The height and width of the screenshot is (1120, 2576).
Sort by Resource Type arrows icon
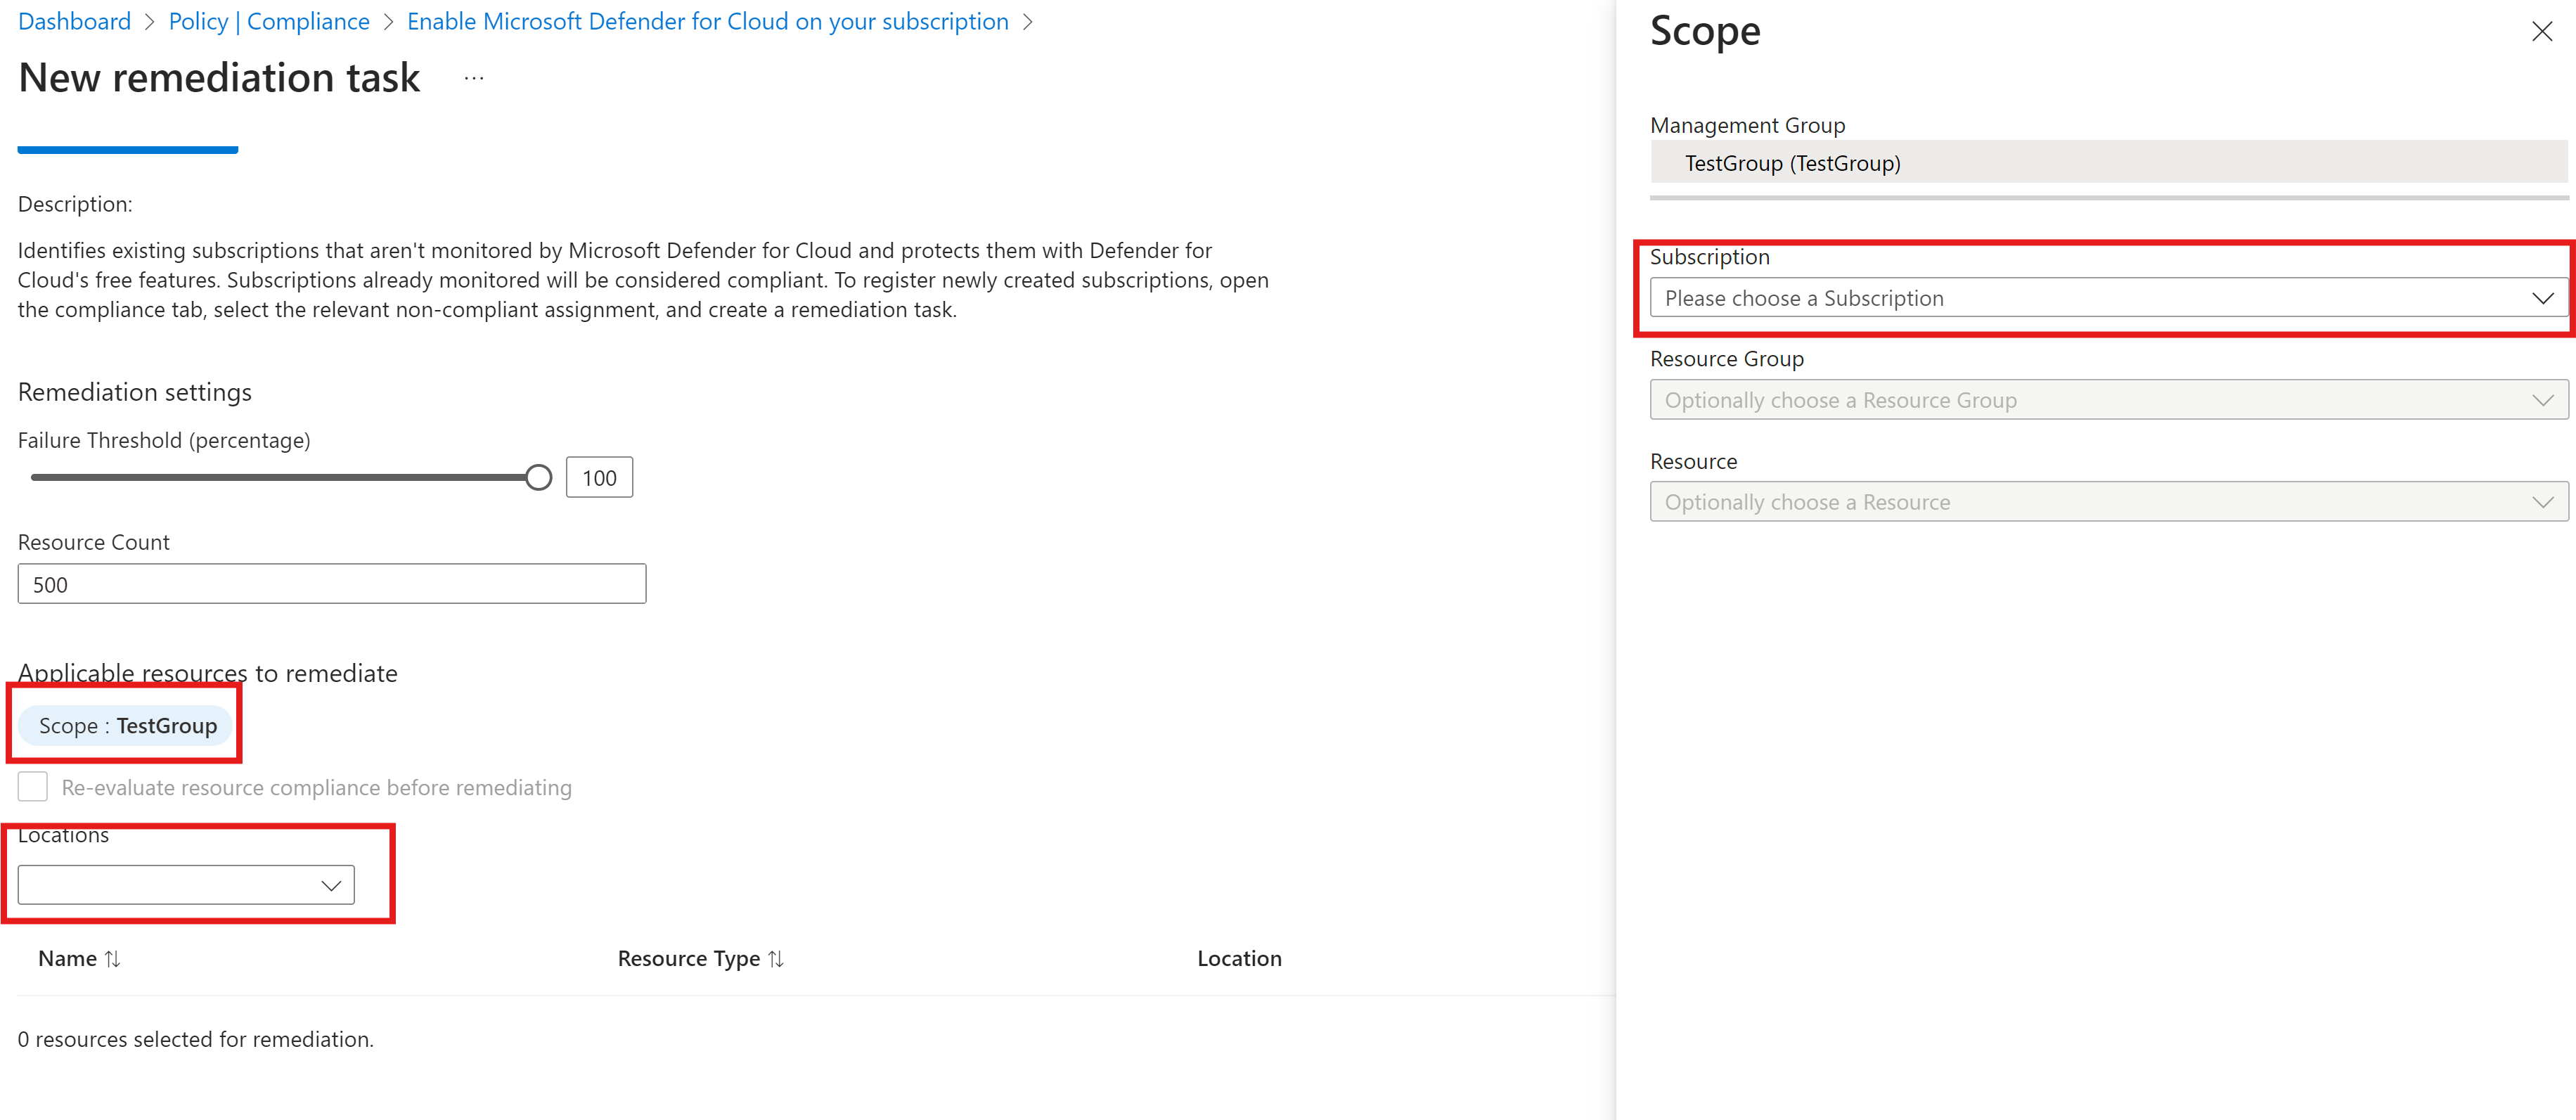776,958
